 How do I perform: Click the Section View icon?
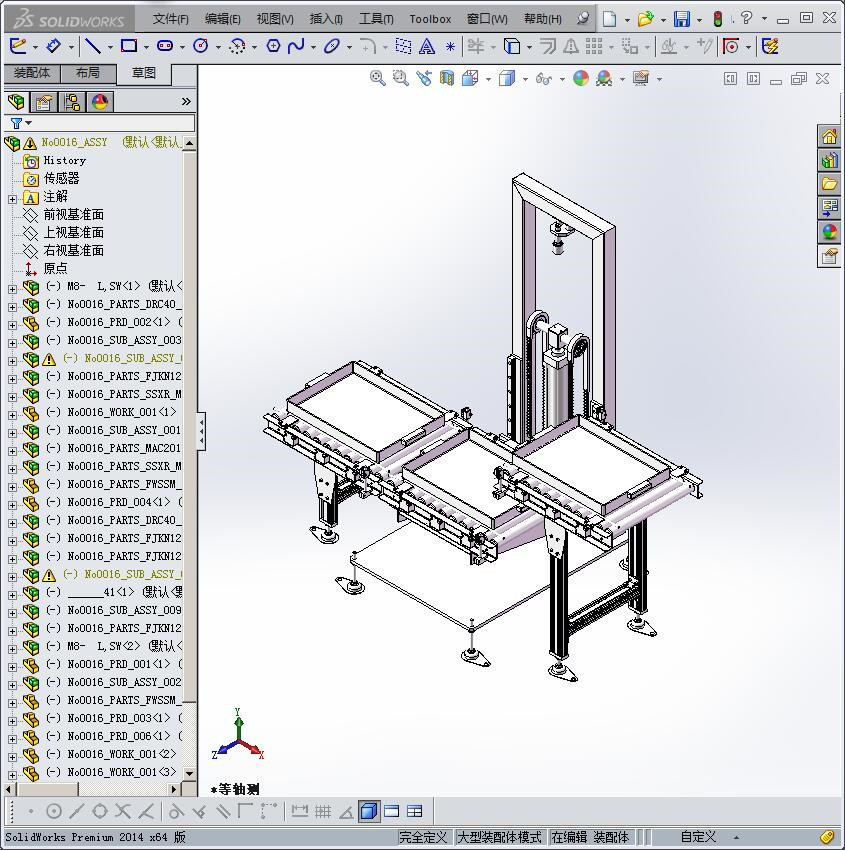click(447, 79)
